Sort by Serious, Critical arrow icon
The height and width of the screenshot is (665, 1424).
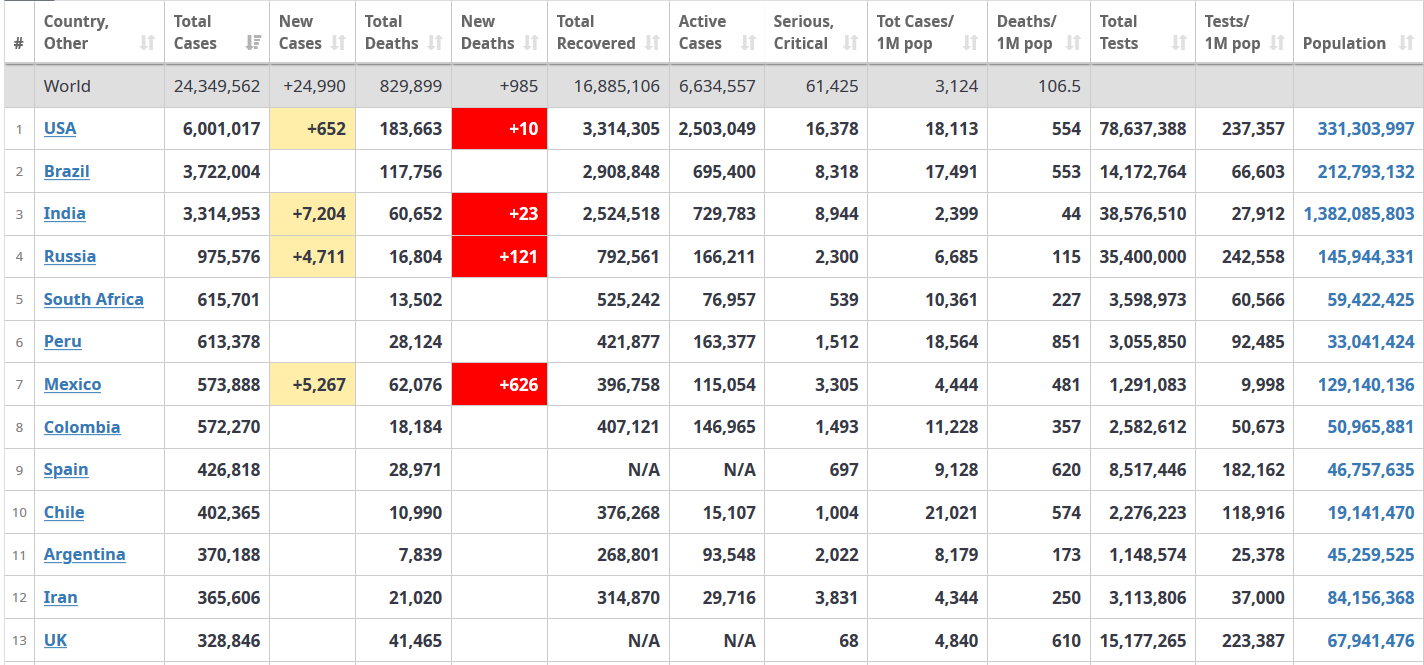pyautogui.click(x=851, y=43)
